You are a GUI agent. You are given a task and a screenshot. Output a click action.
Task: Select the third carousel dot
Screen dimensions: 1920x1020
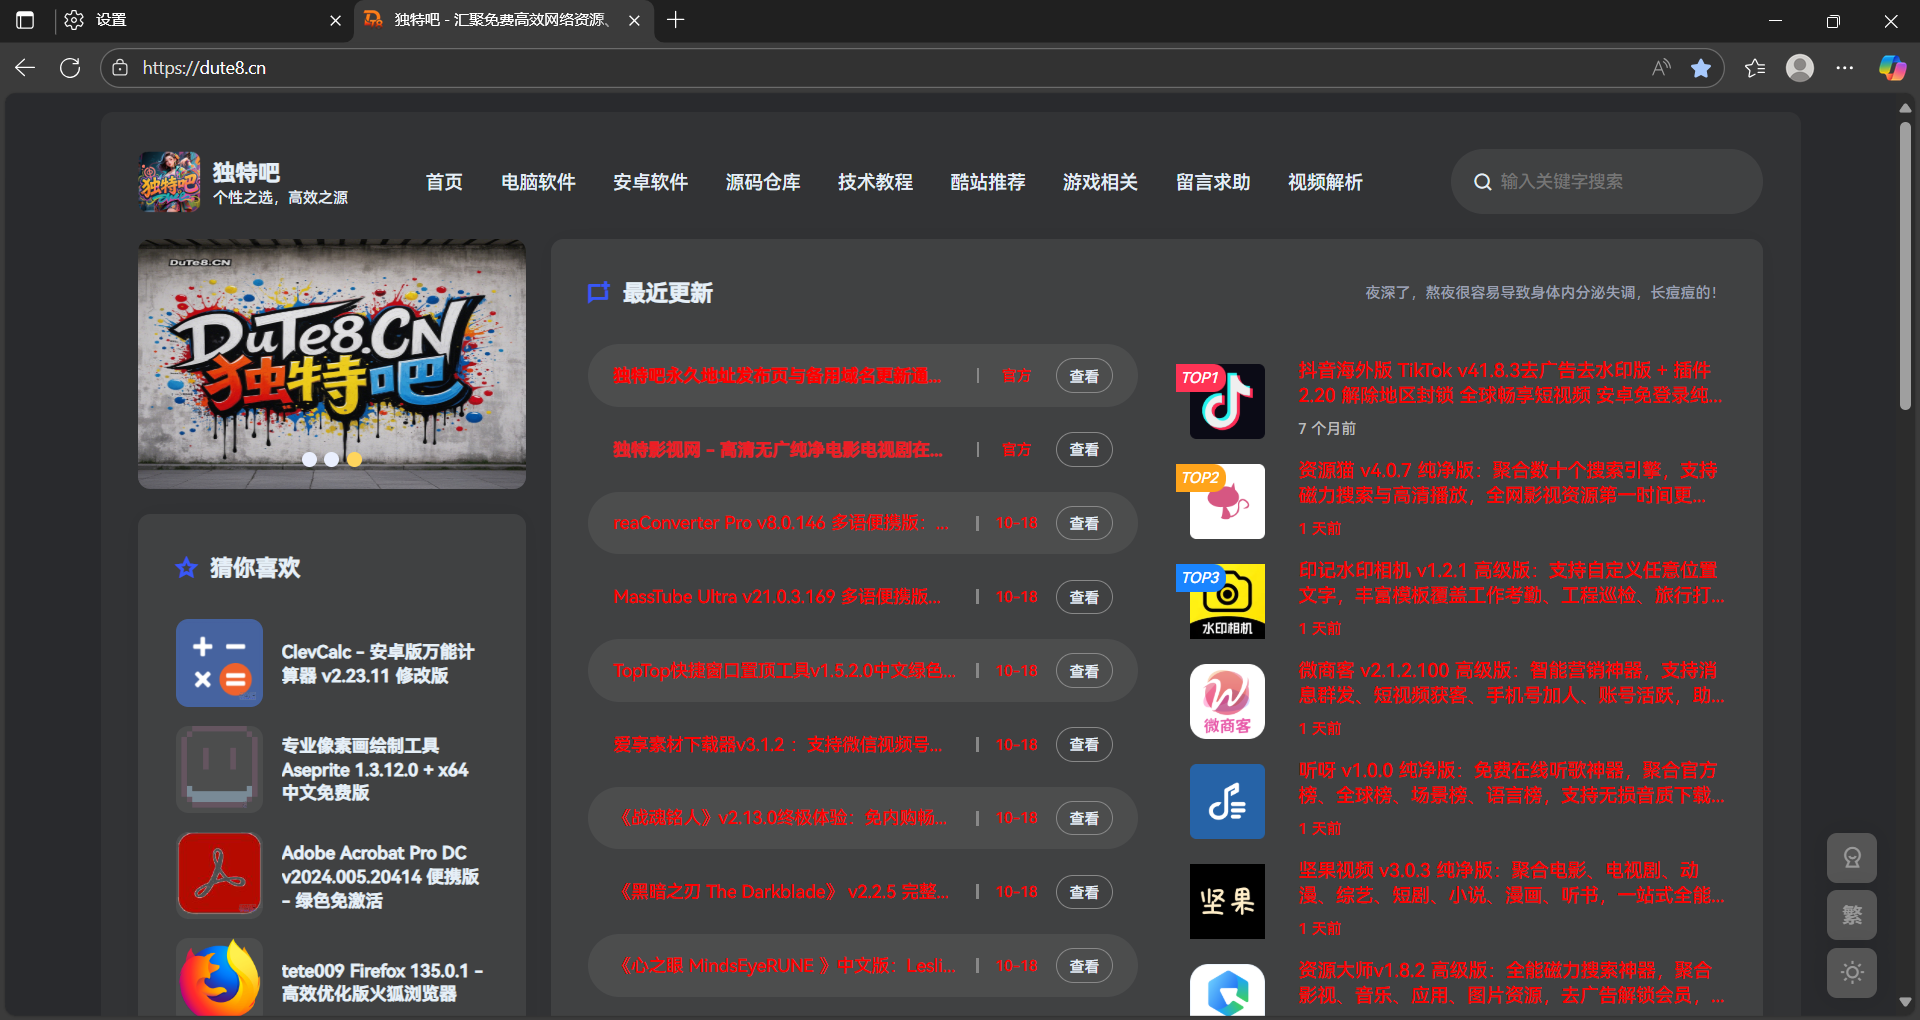[354, 459]
